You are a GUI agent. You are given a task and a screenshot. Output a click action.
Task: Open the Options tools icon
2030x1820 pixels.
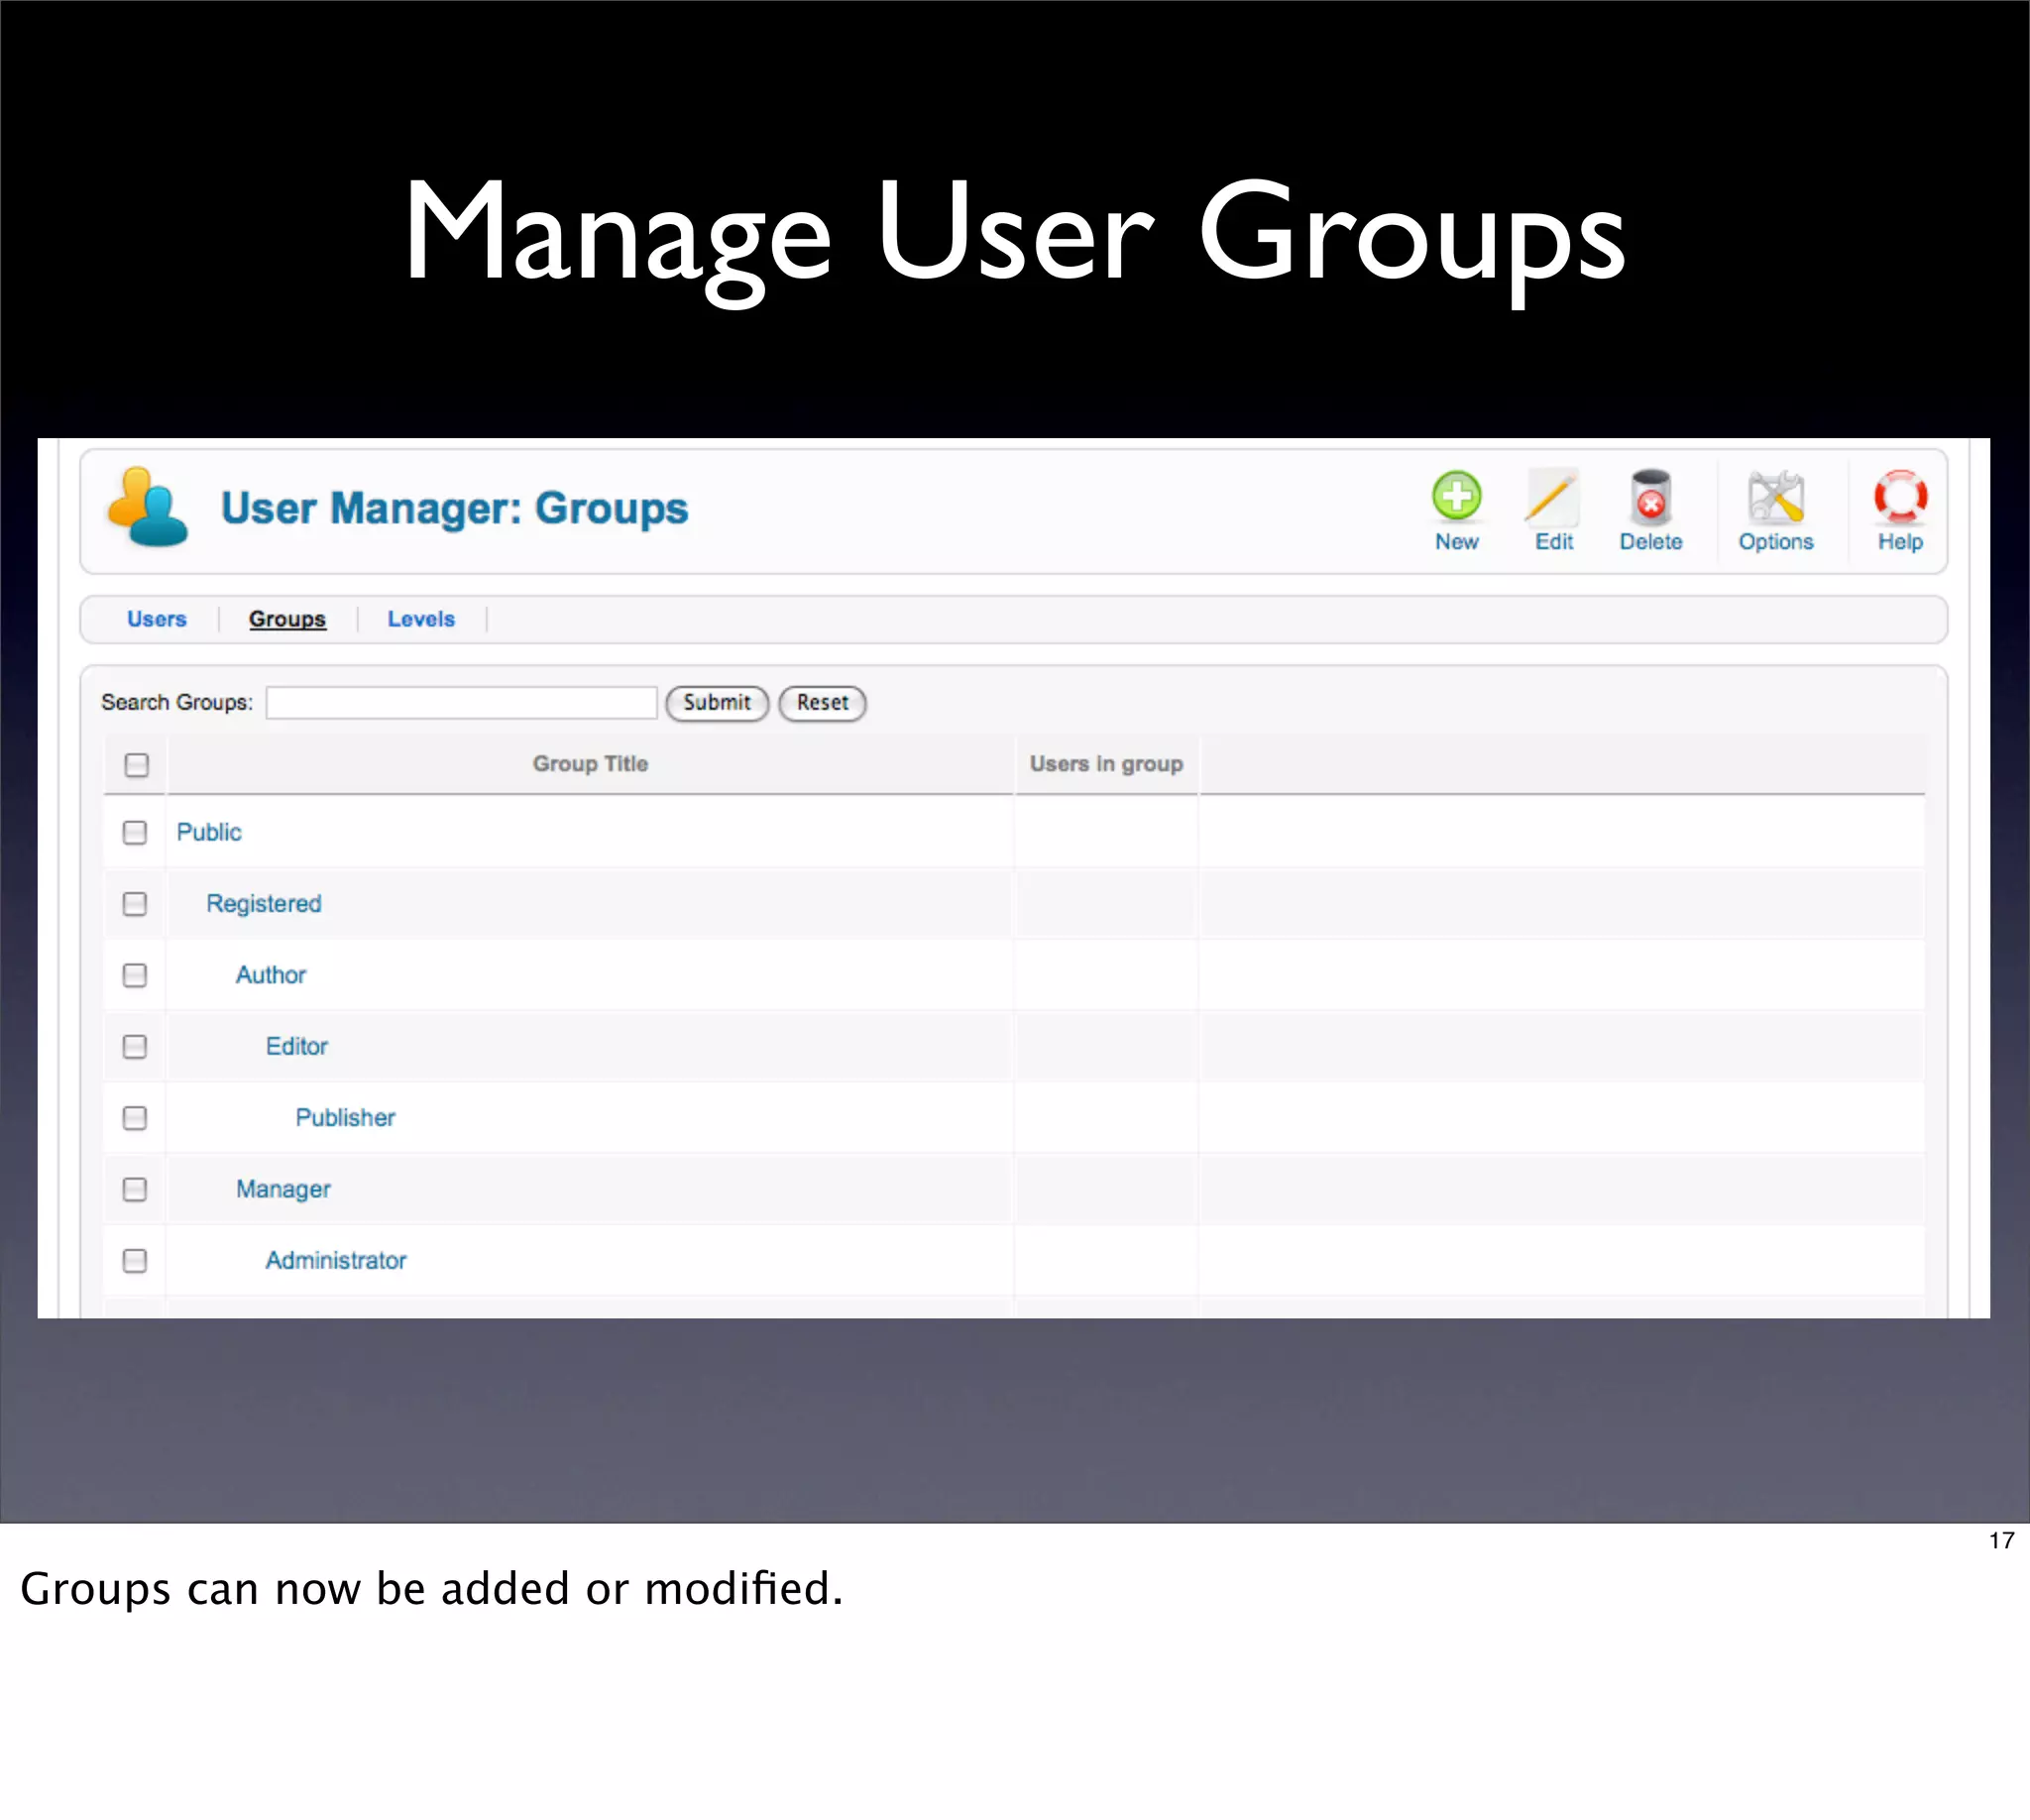pos(1775,497)
